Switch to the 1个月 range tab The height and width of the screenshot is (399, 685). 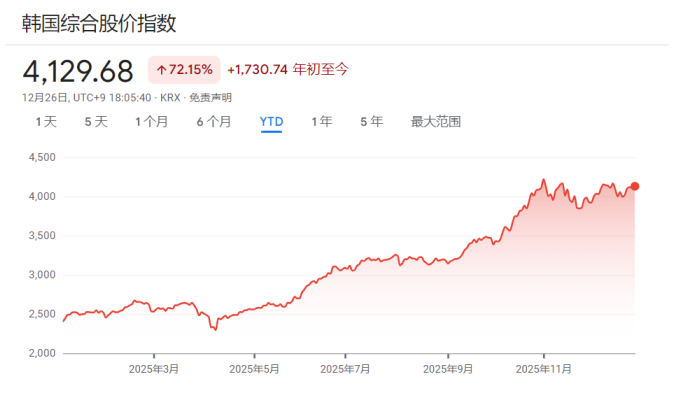pos(151,121)
